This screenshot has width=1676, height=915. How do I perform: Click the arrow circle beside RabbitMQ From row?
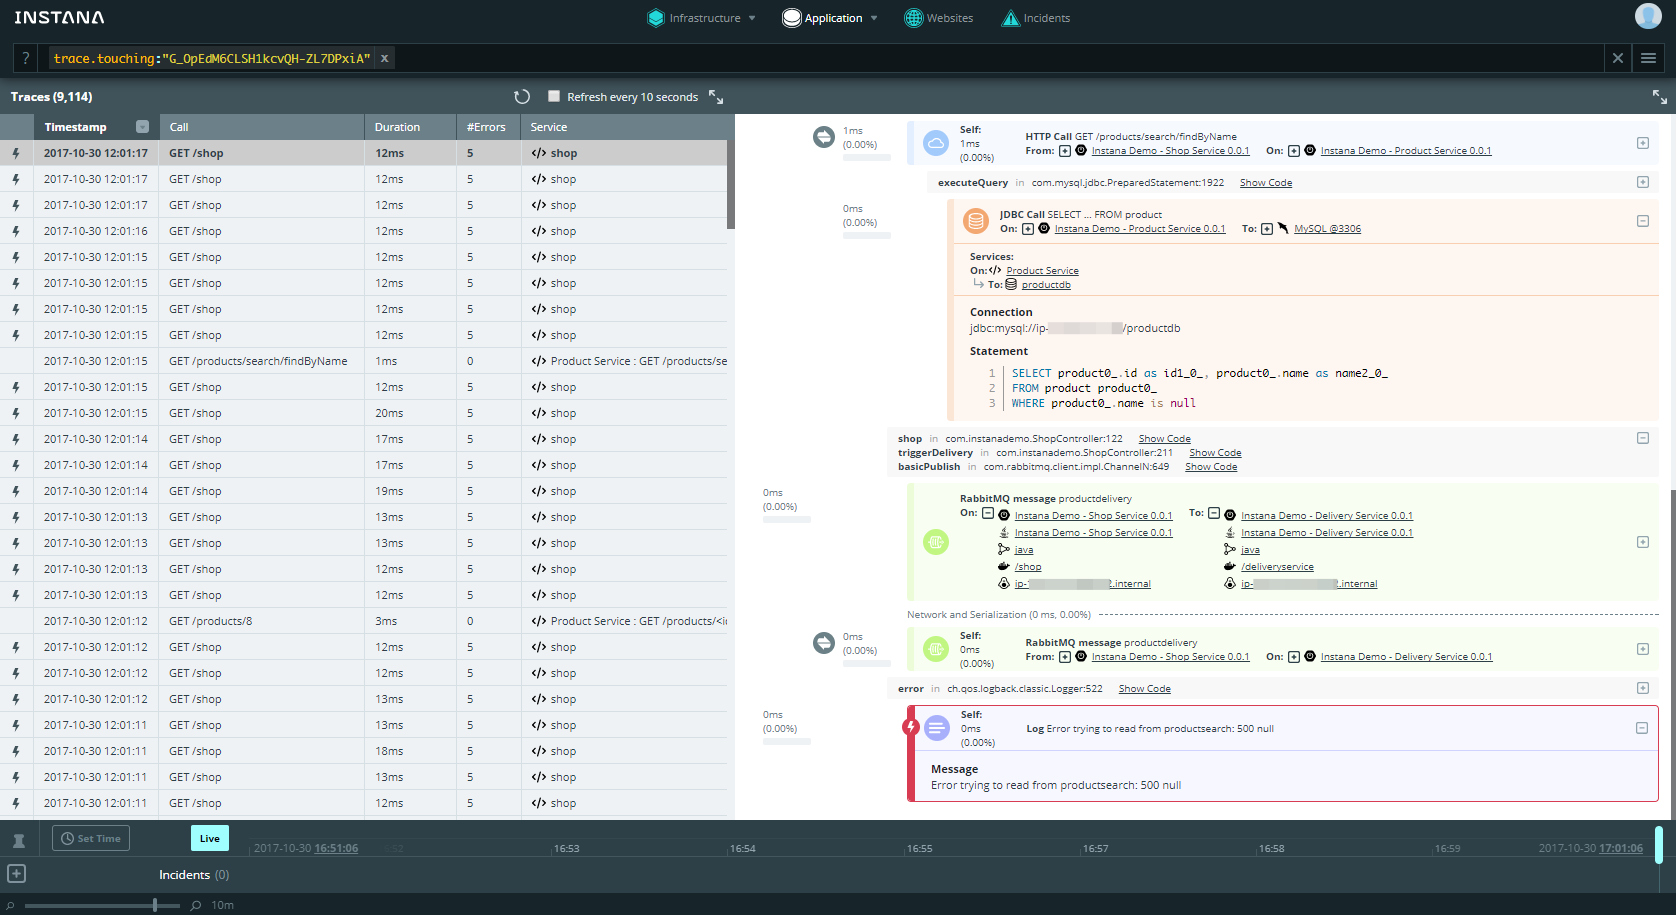tap(824, 643)
